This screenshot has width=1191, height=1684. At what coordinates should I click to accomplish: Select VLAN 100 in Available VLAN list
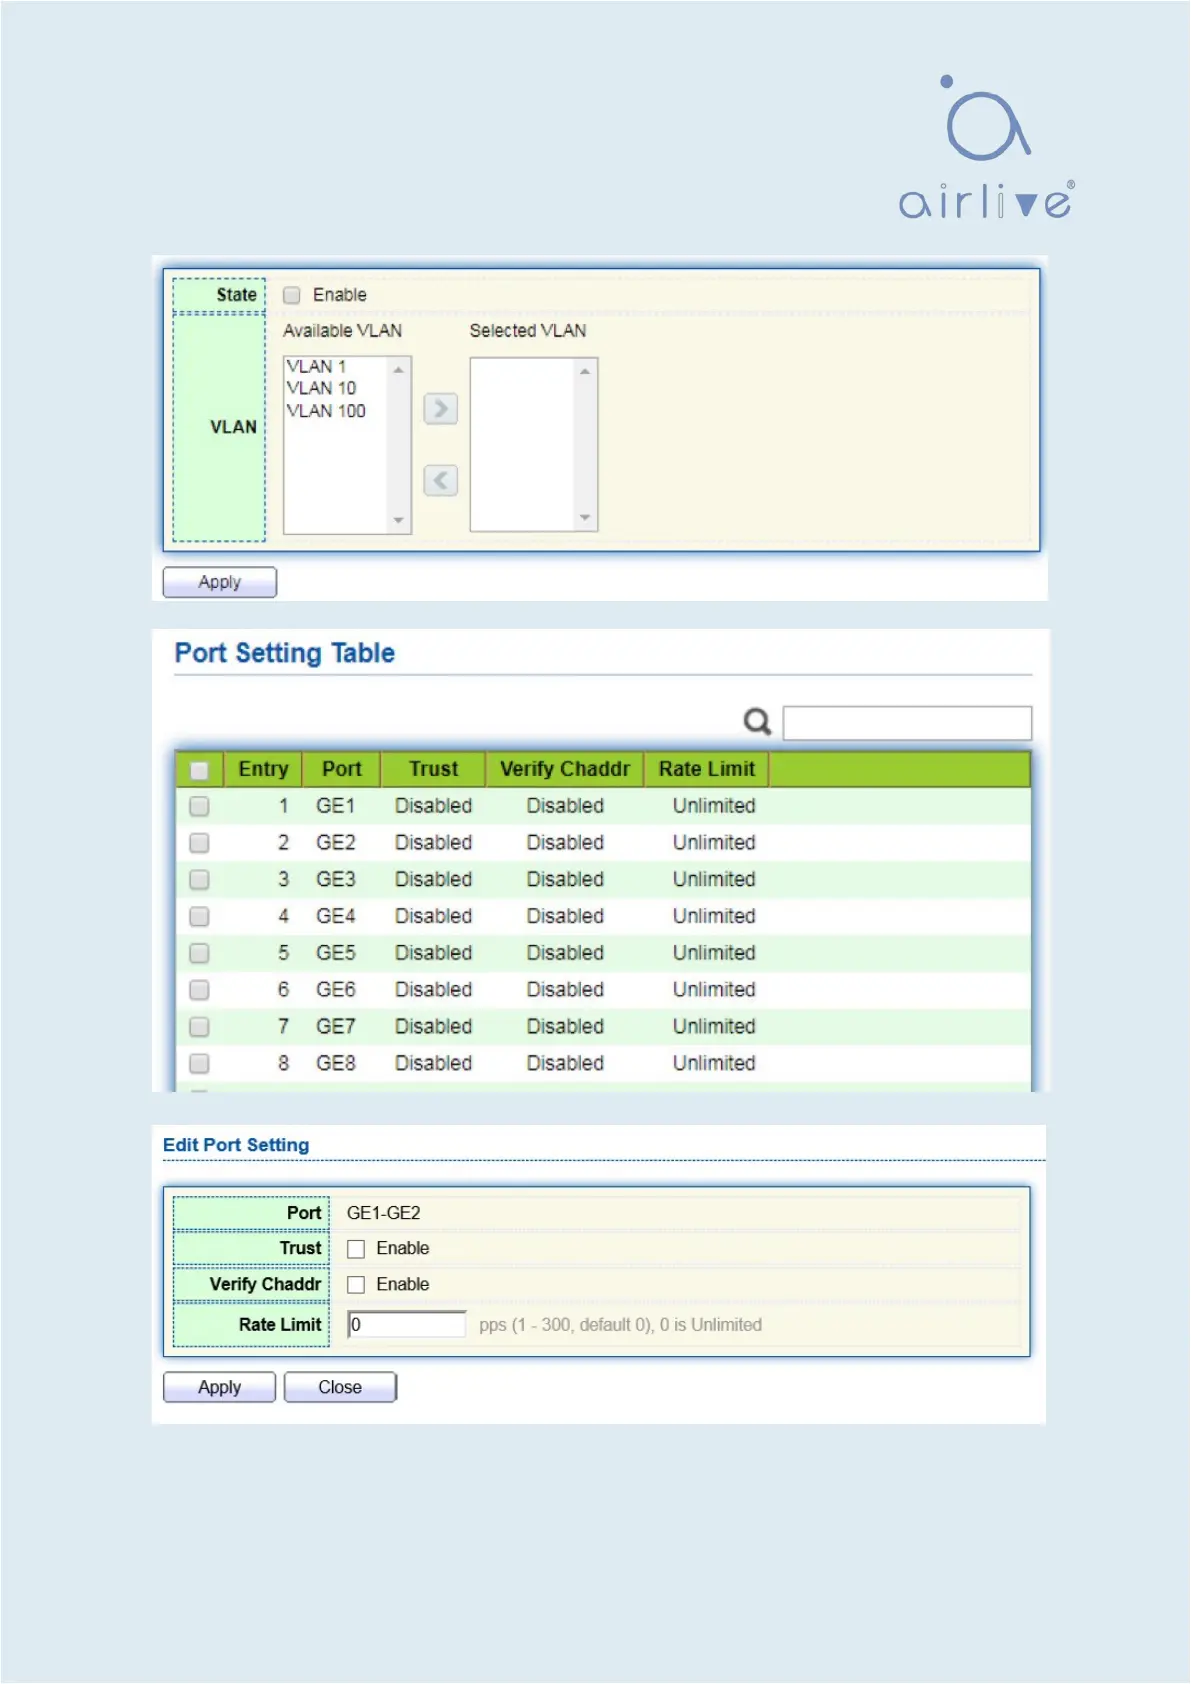coord(326,411)
